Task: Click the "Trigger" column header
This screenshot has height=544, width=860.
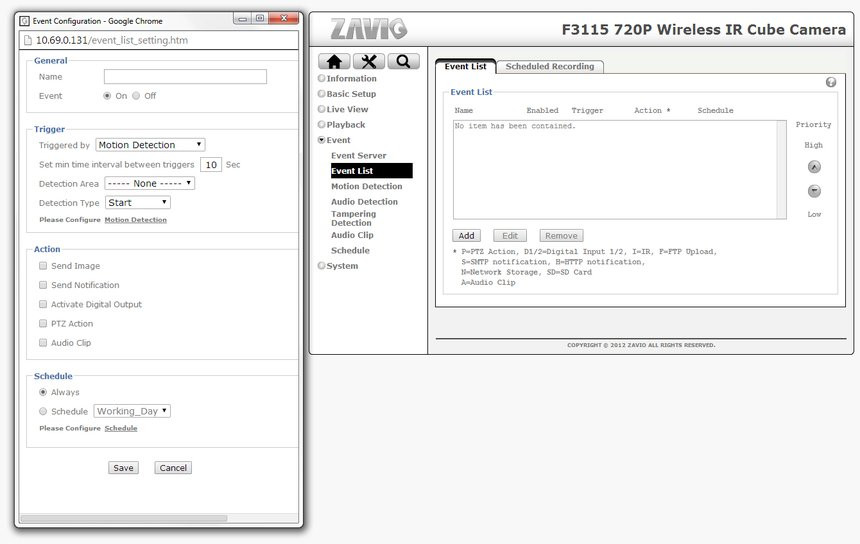Action: point(587,110)
